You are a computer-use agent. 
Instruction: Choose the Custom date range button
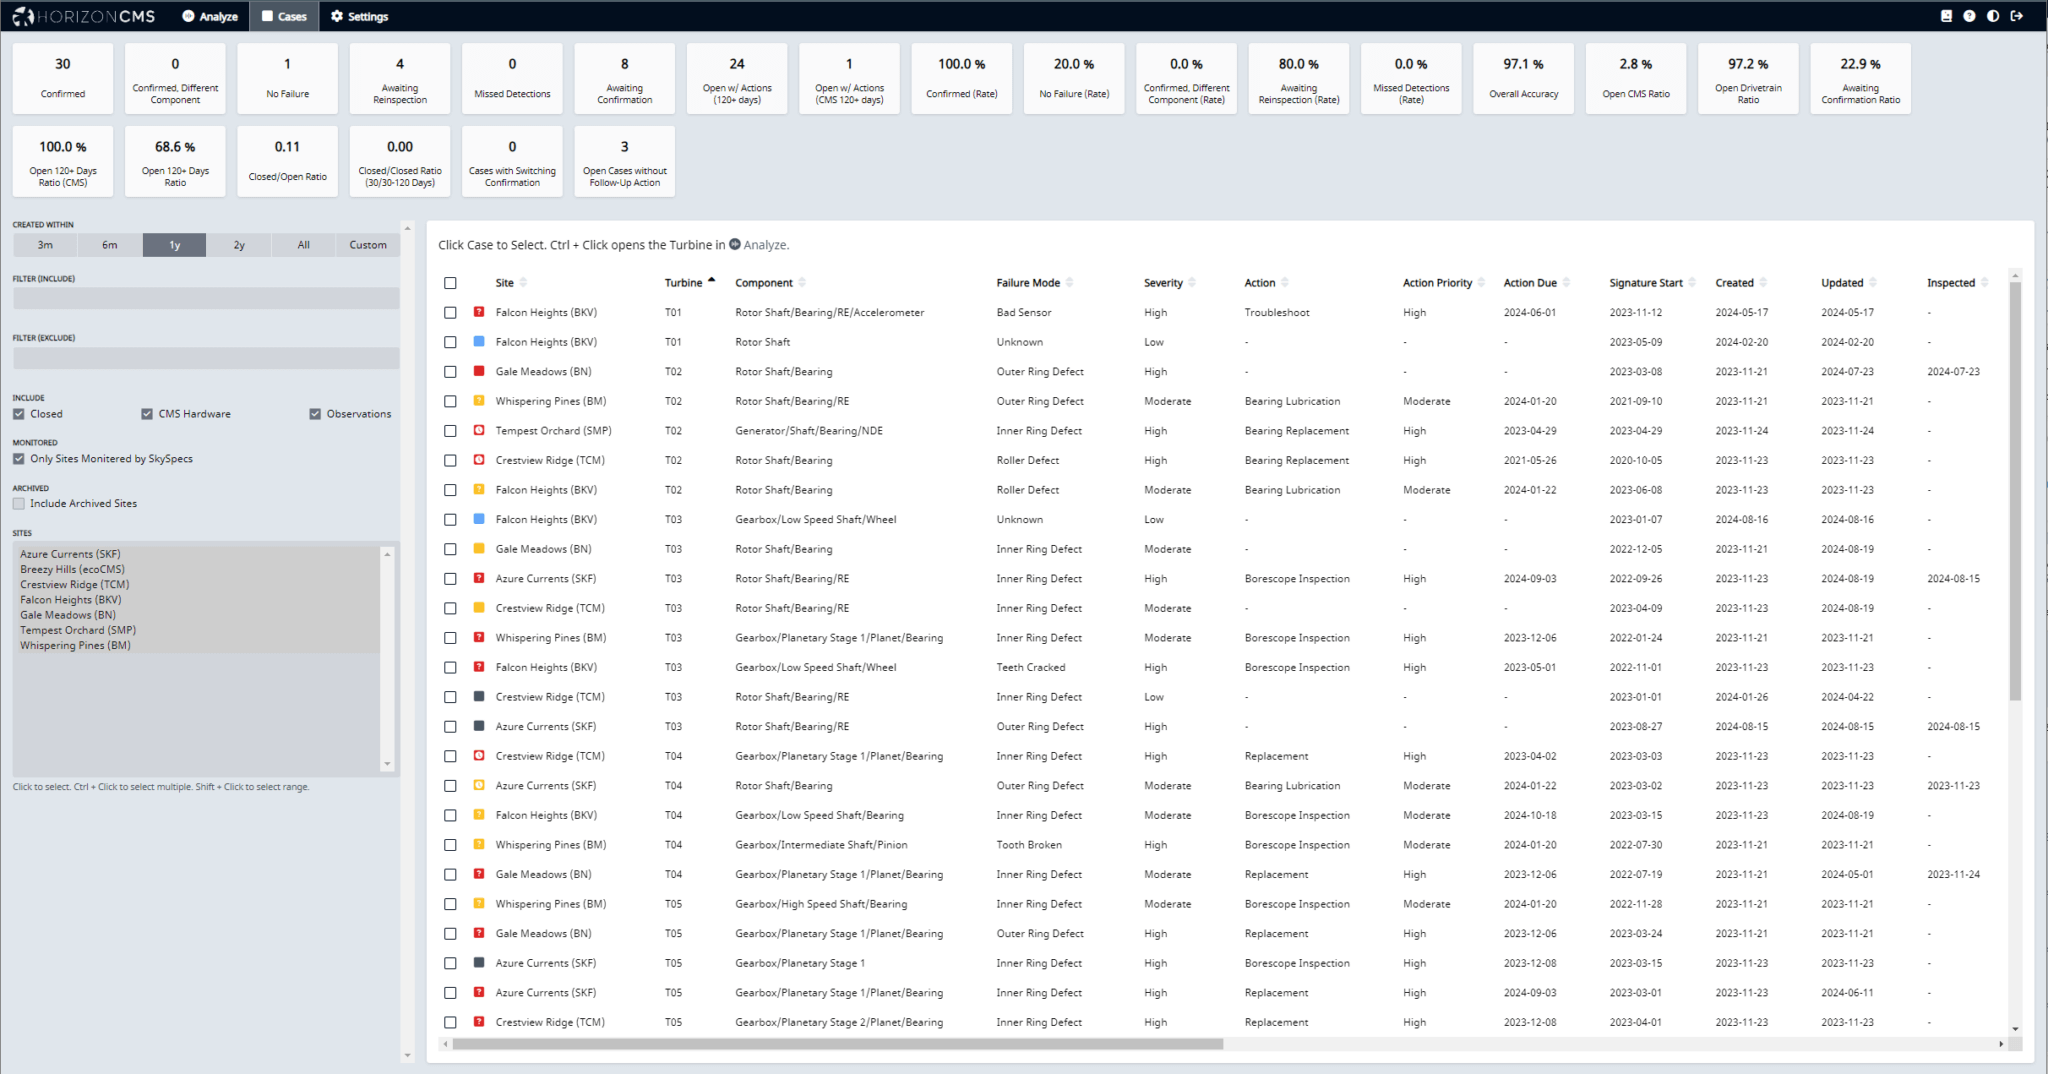[368, 245]
